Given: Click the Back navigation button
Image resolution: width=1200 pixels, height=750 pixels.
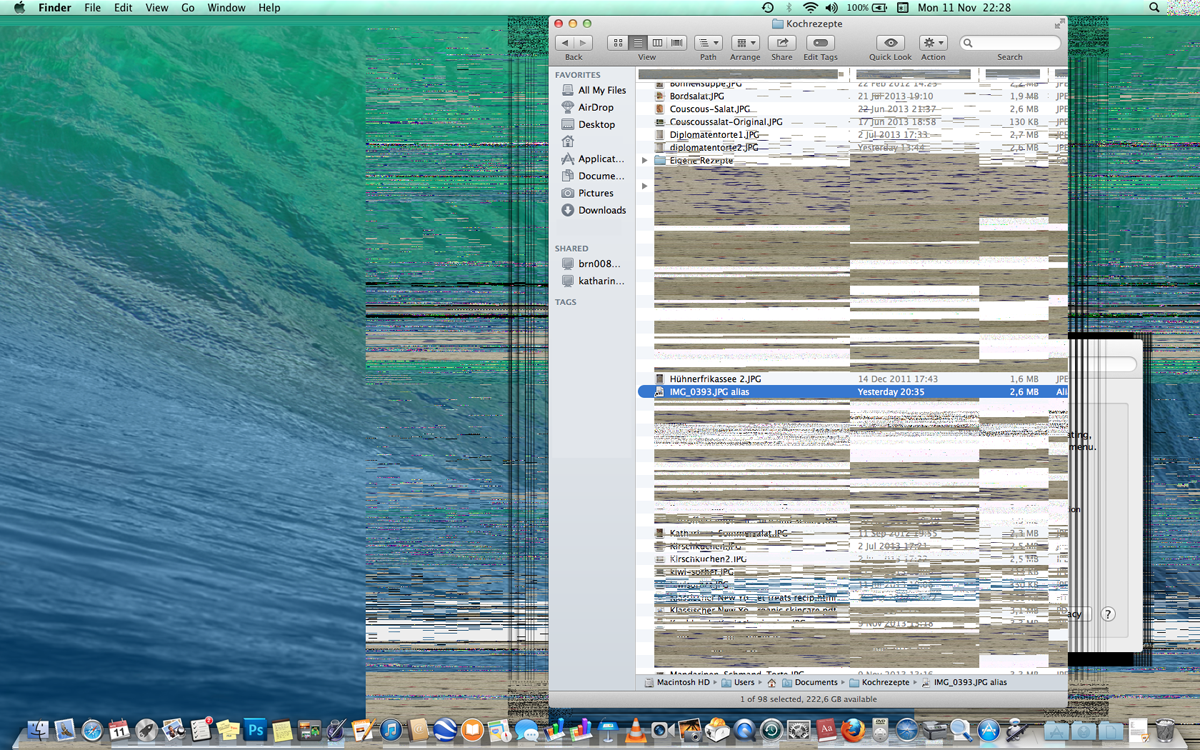Looking at the screenshot, I should coord(565,43).
